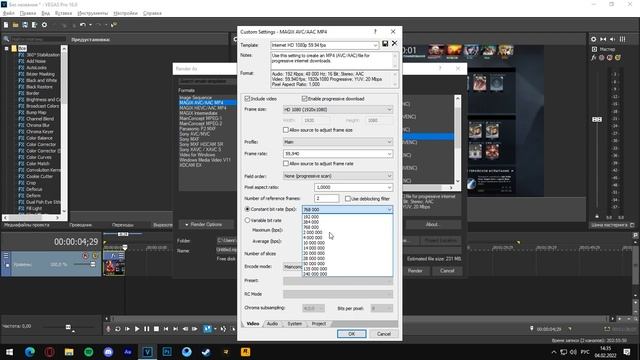Uncheck the Include video checkbox
The image size is (640, 360).
247,99
